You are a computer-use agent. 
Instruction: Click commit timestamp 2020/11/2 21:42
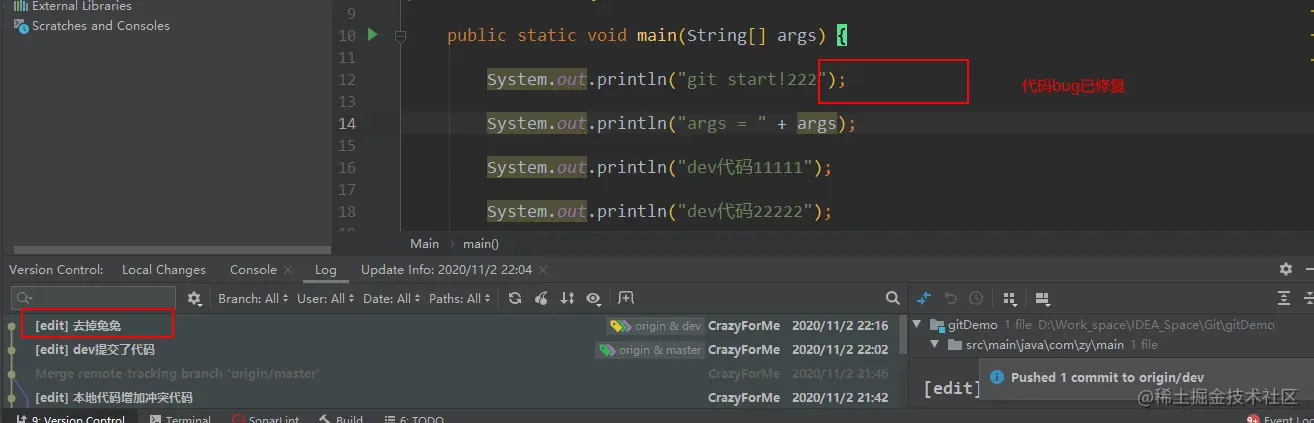[840, 397]
